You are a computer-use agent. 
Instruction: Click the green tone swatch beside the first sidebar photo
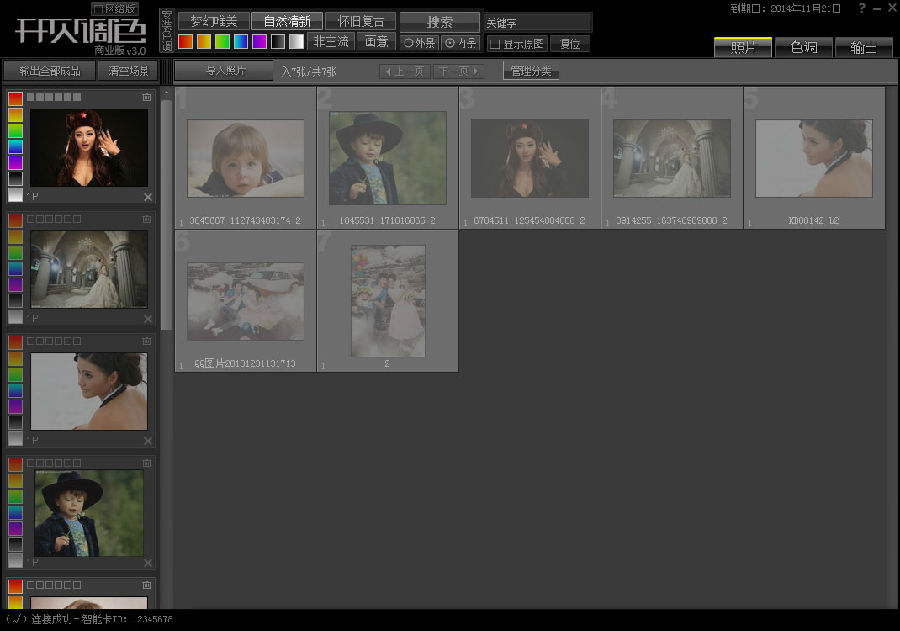[15, 130]
